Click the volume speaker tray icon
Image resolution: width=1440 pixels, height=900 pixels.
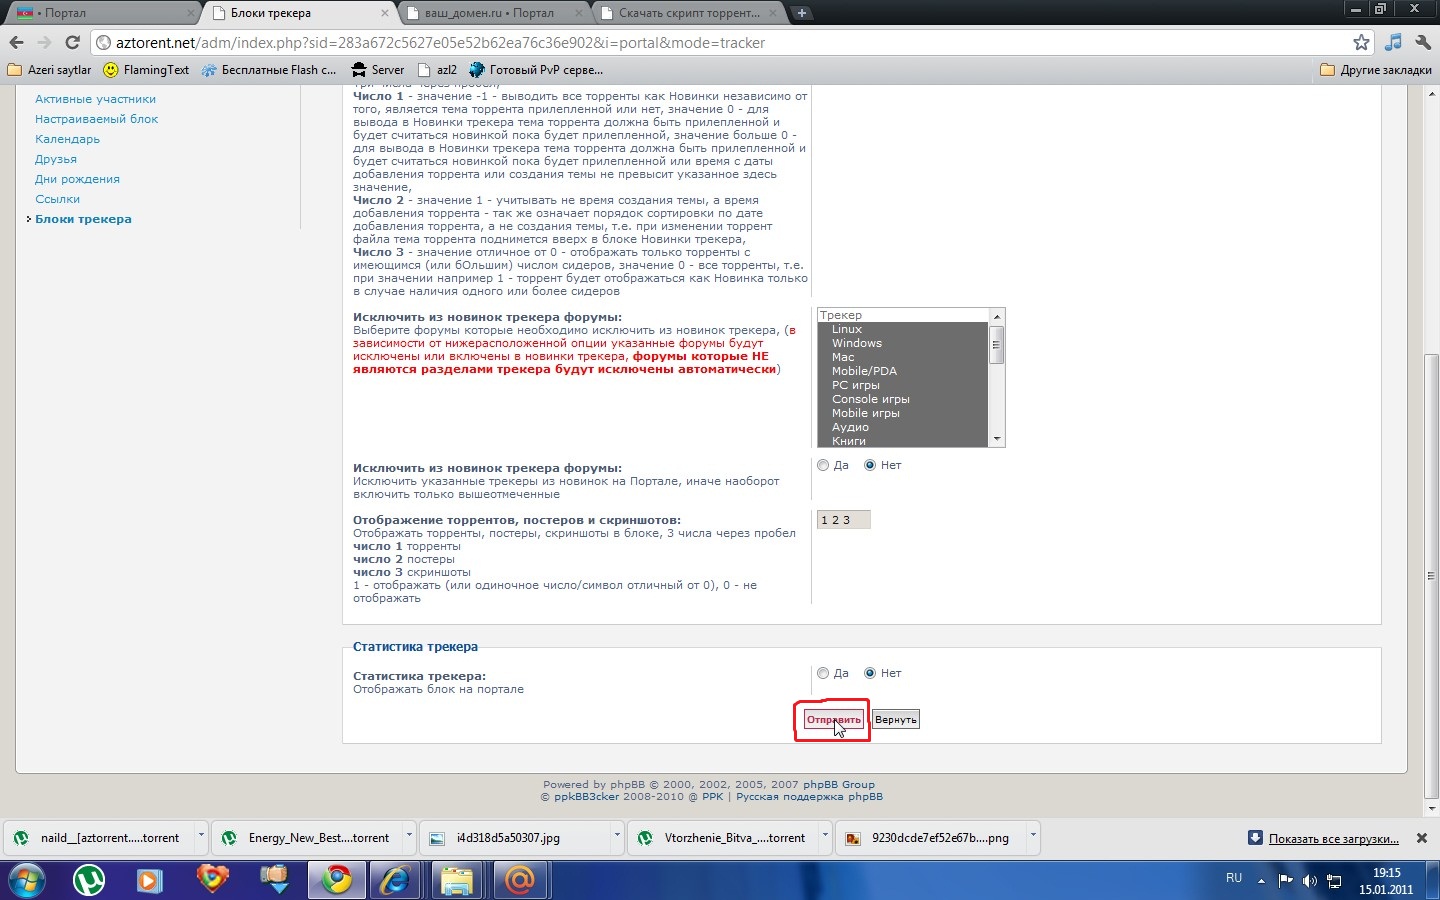pos(1309,881)
